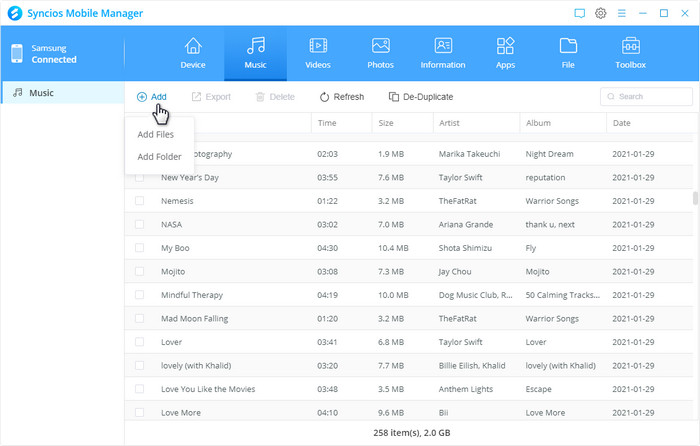Click album thank u, next
Viewport: 700px width, 446px height.
click(x=550, y=225)
